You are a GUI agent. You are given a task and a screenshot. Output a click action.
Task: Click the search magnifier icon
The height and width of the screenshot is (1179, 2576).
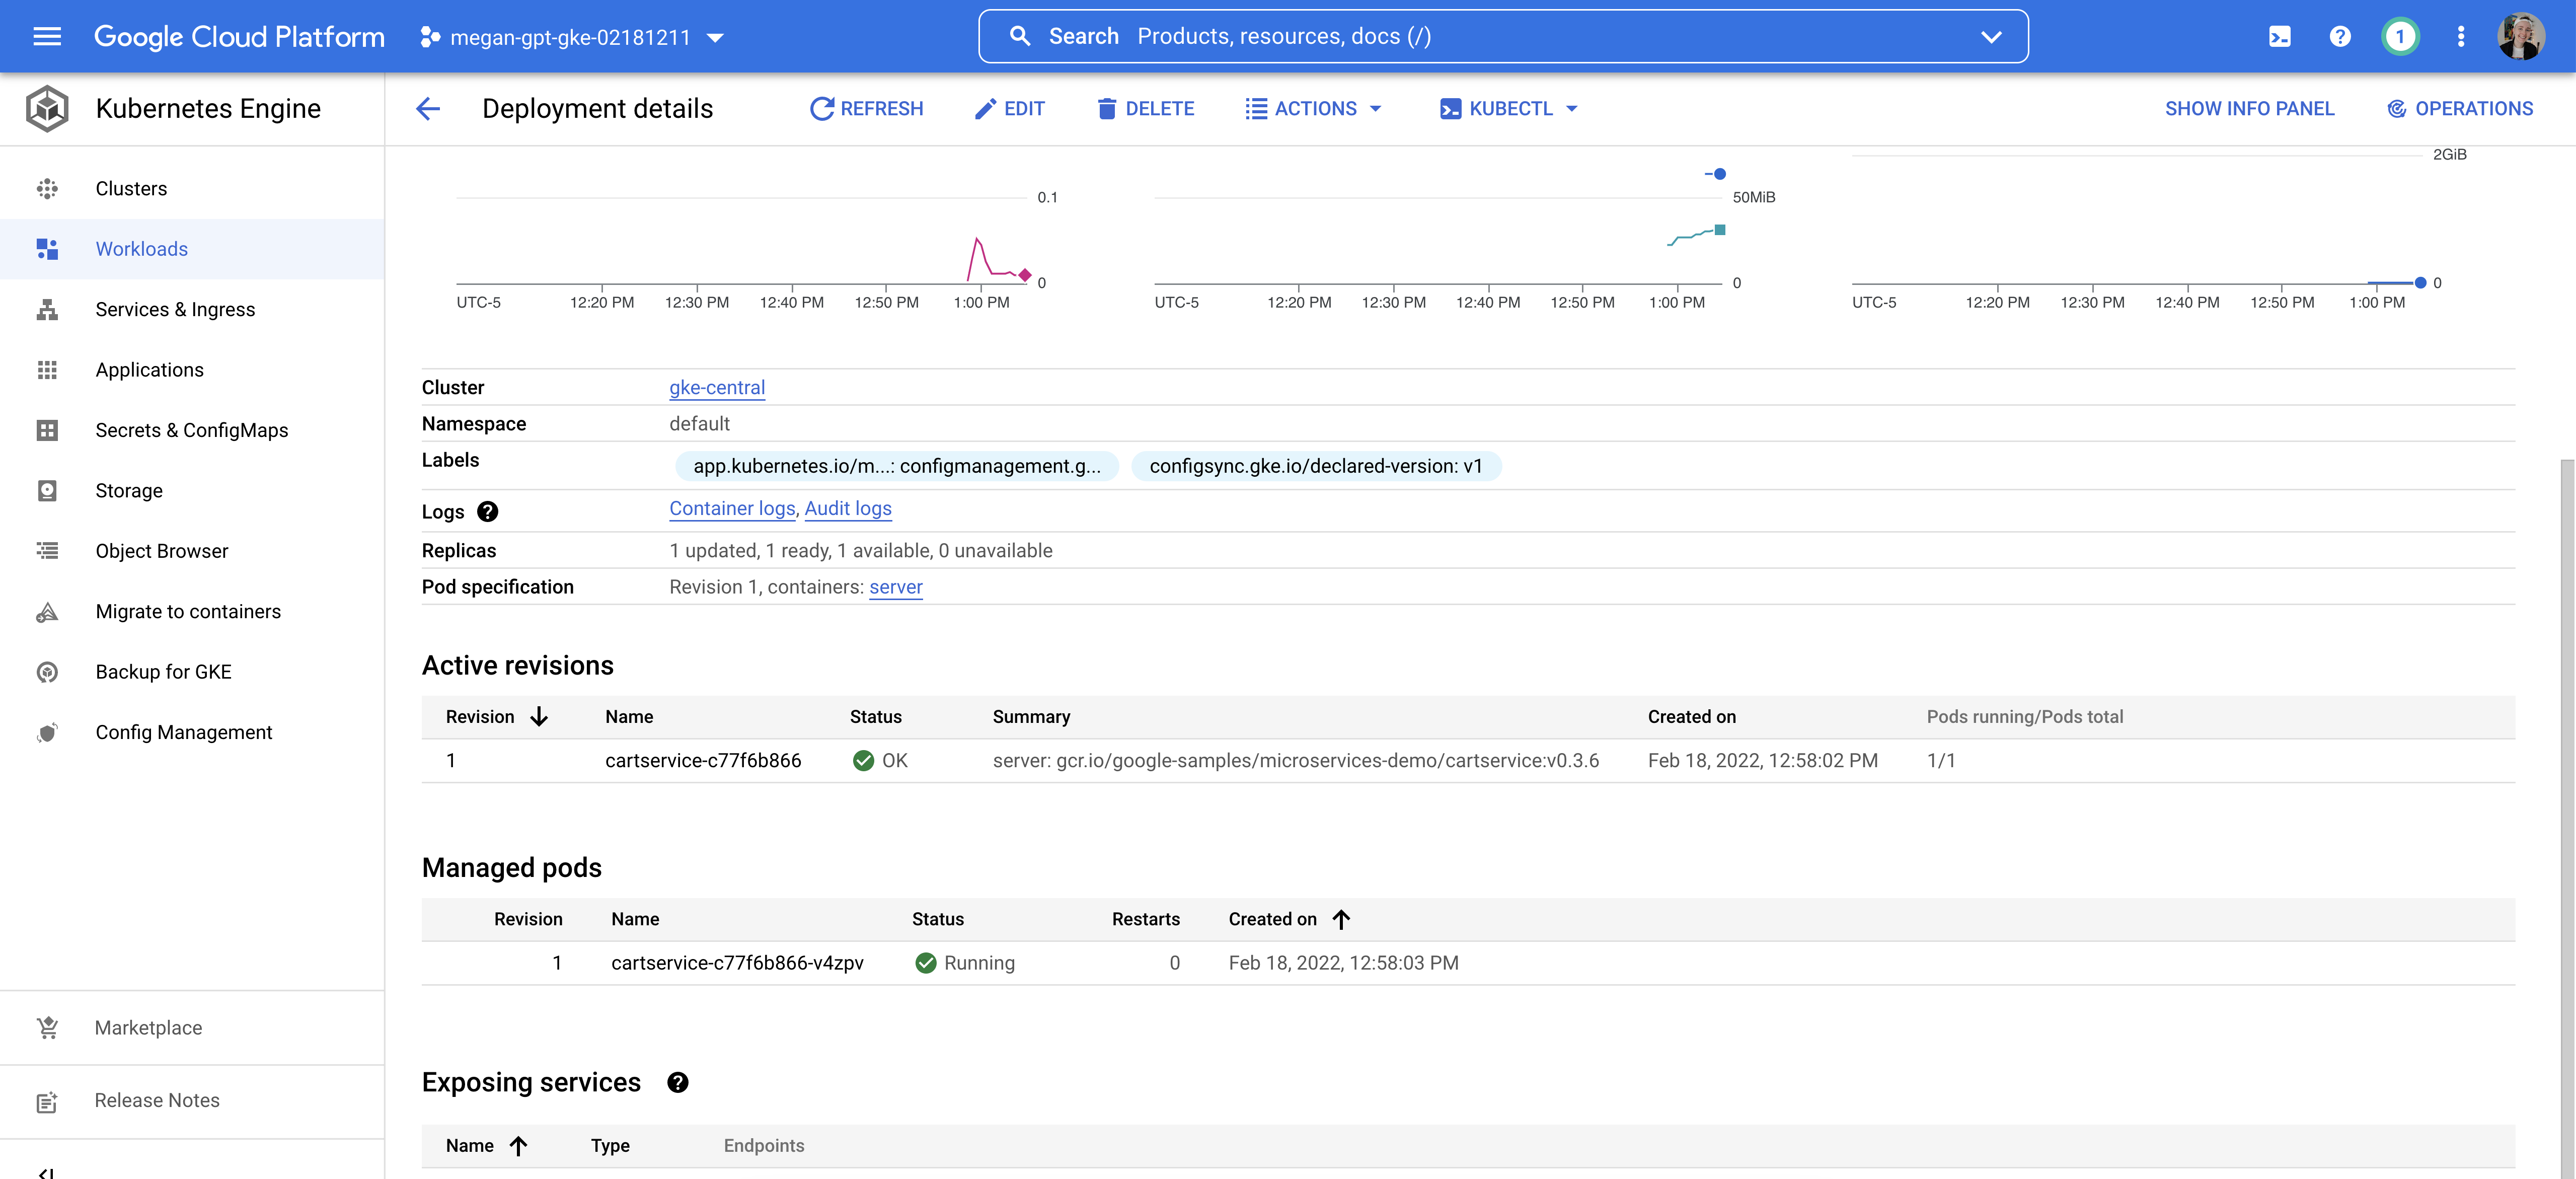(x=1020, y=36)
